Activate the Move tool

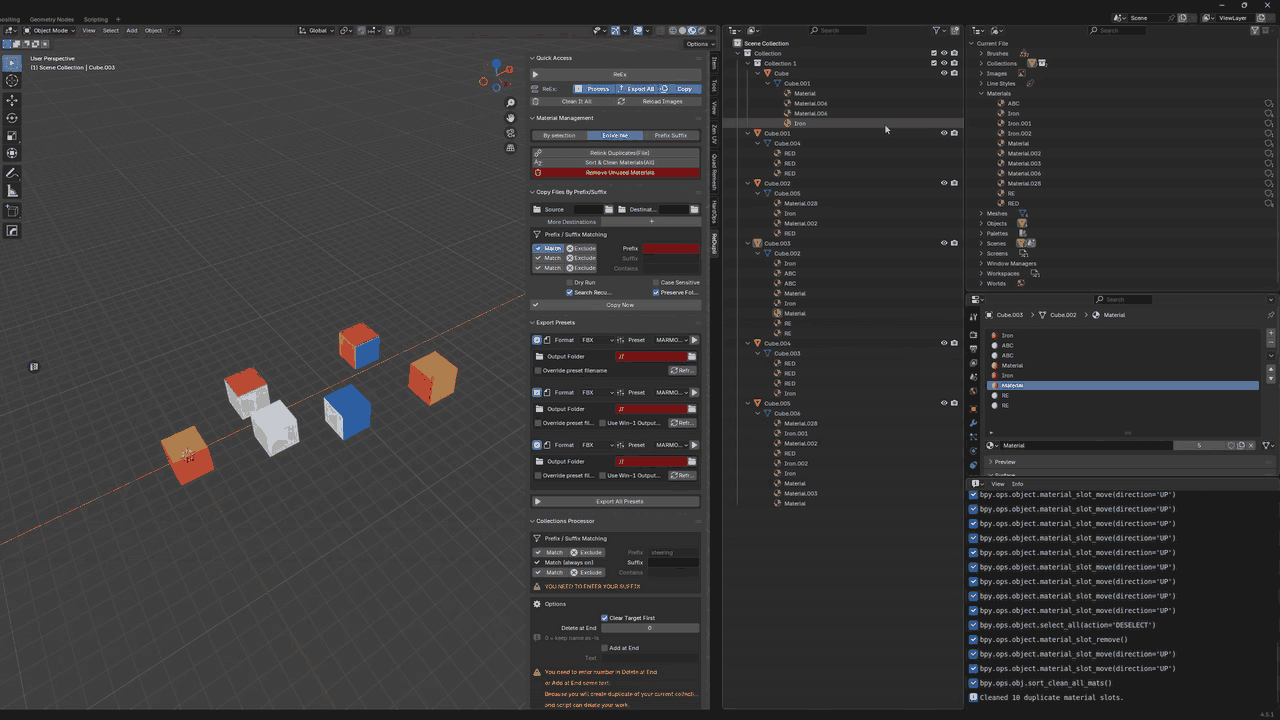point(12,100)
